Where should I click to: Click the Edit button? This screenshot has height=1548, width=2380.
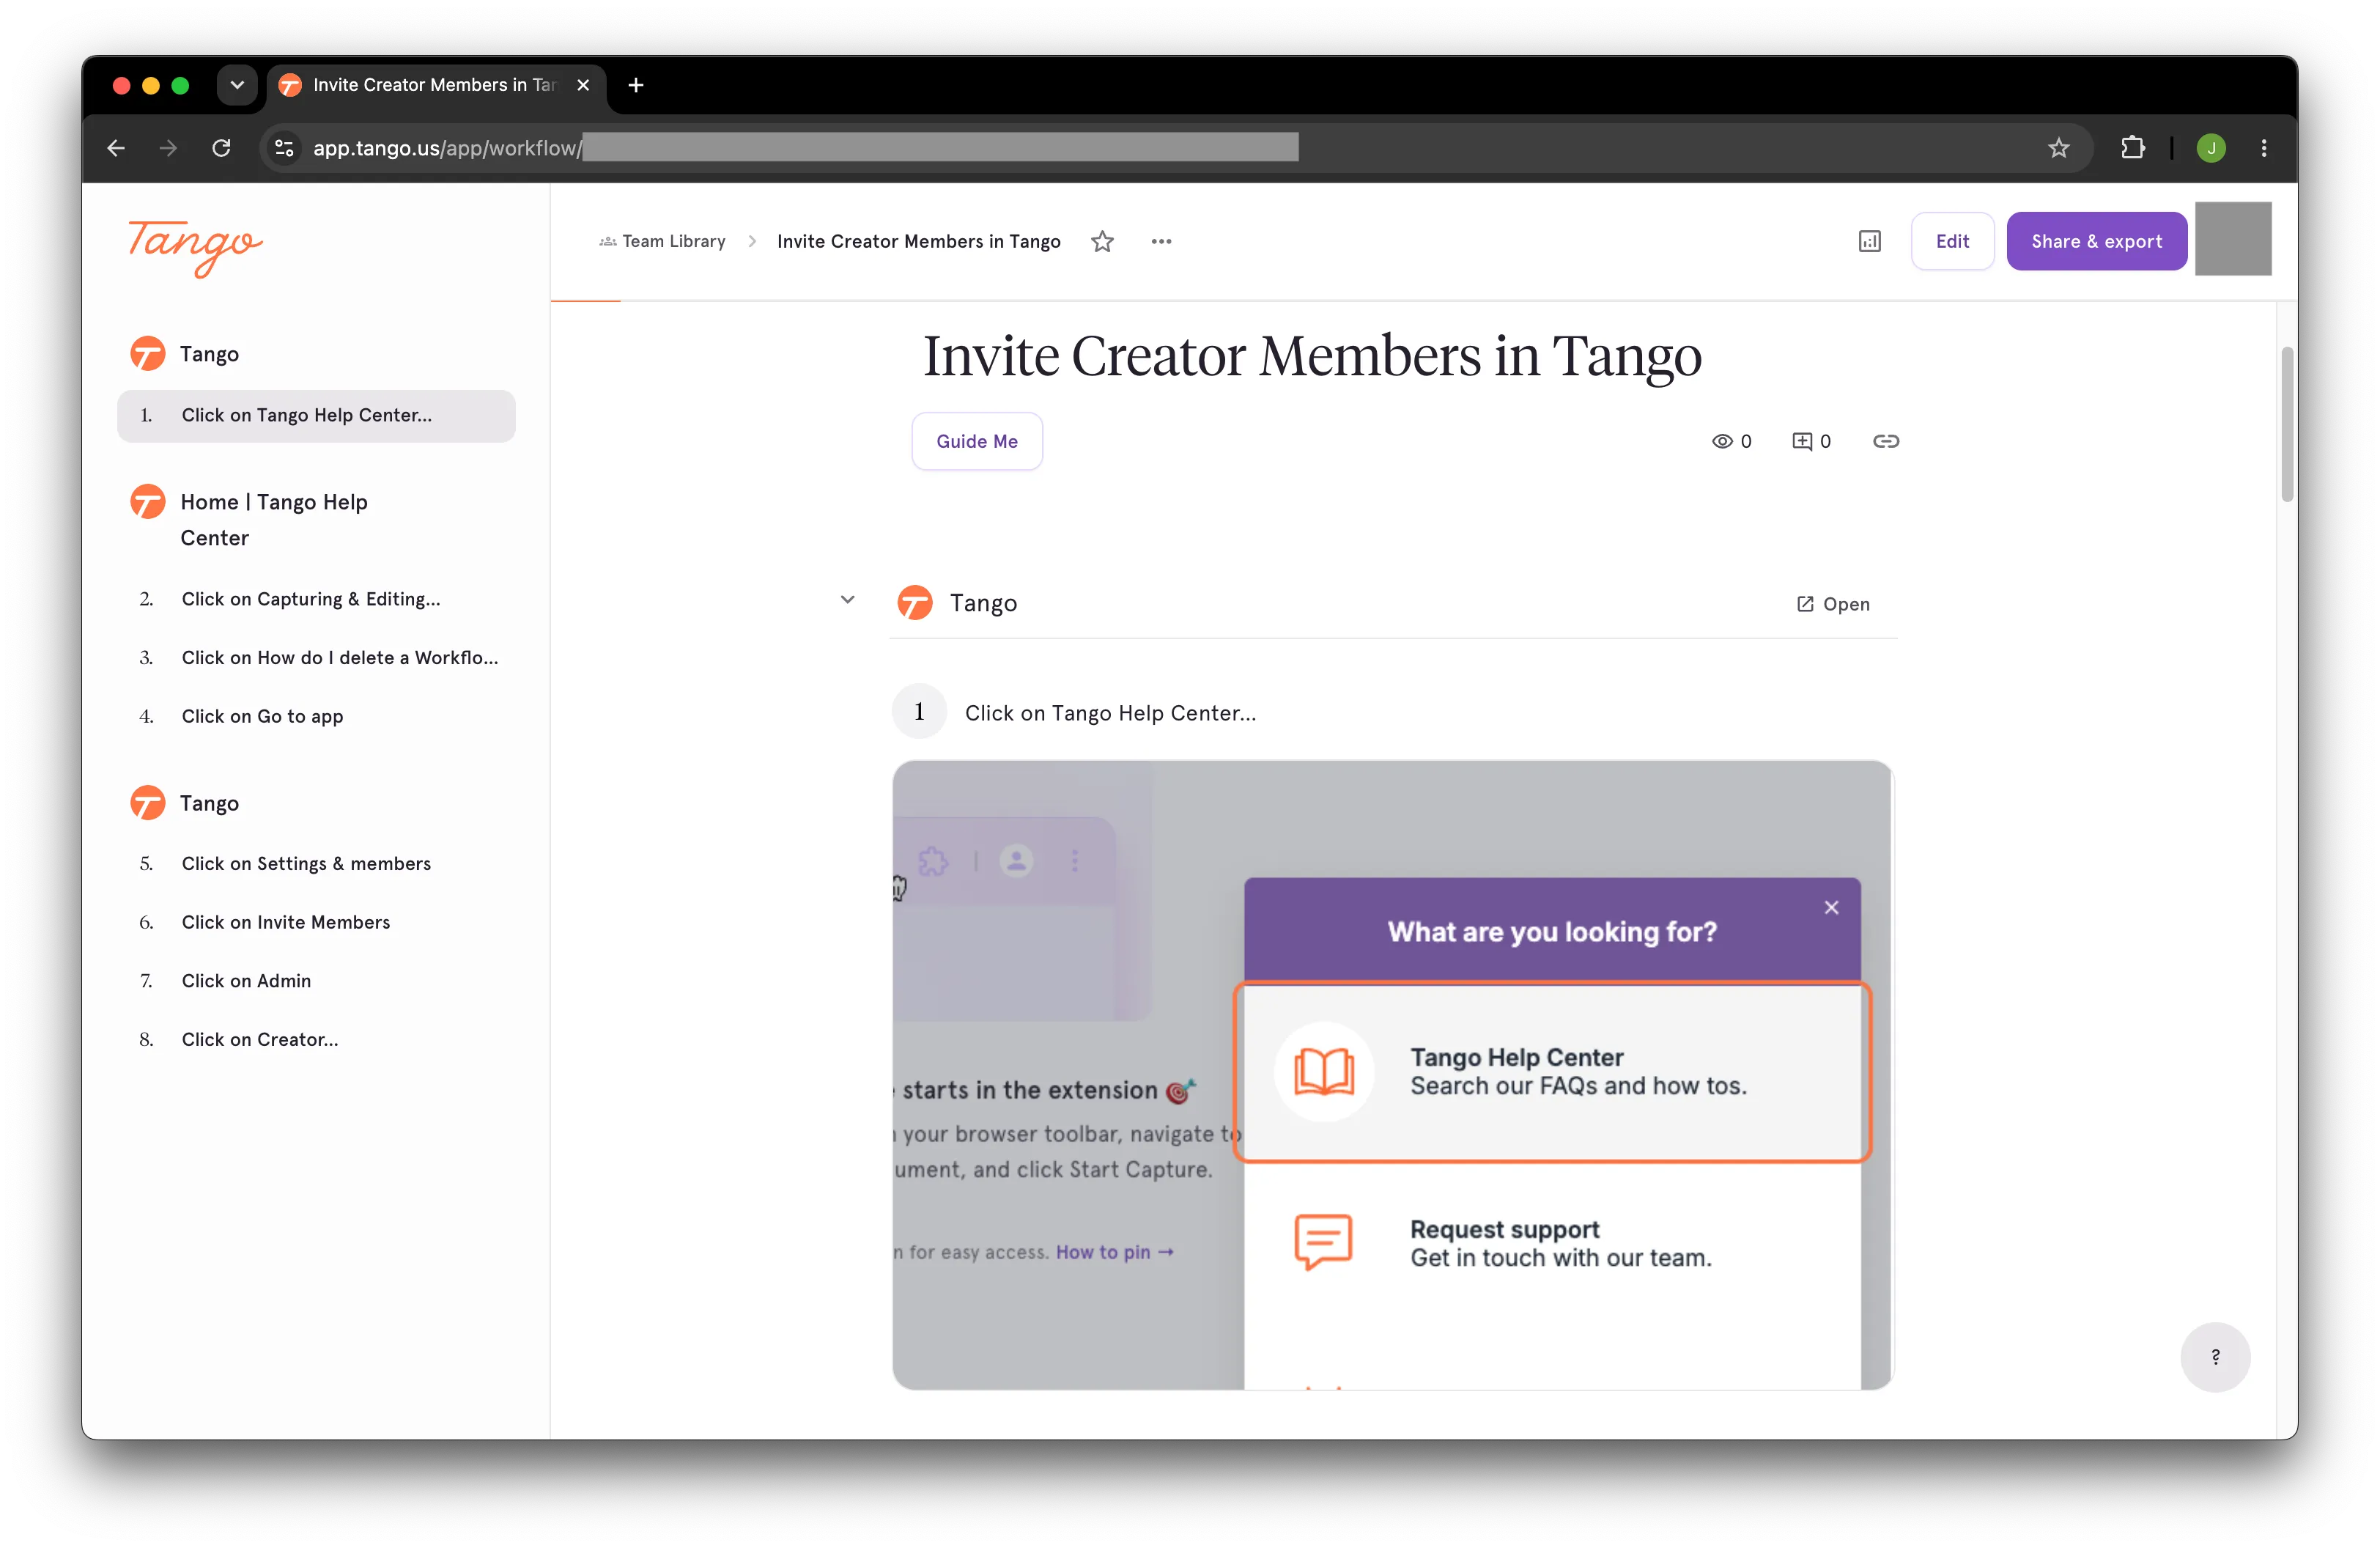tap(1952, 241)
